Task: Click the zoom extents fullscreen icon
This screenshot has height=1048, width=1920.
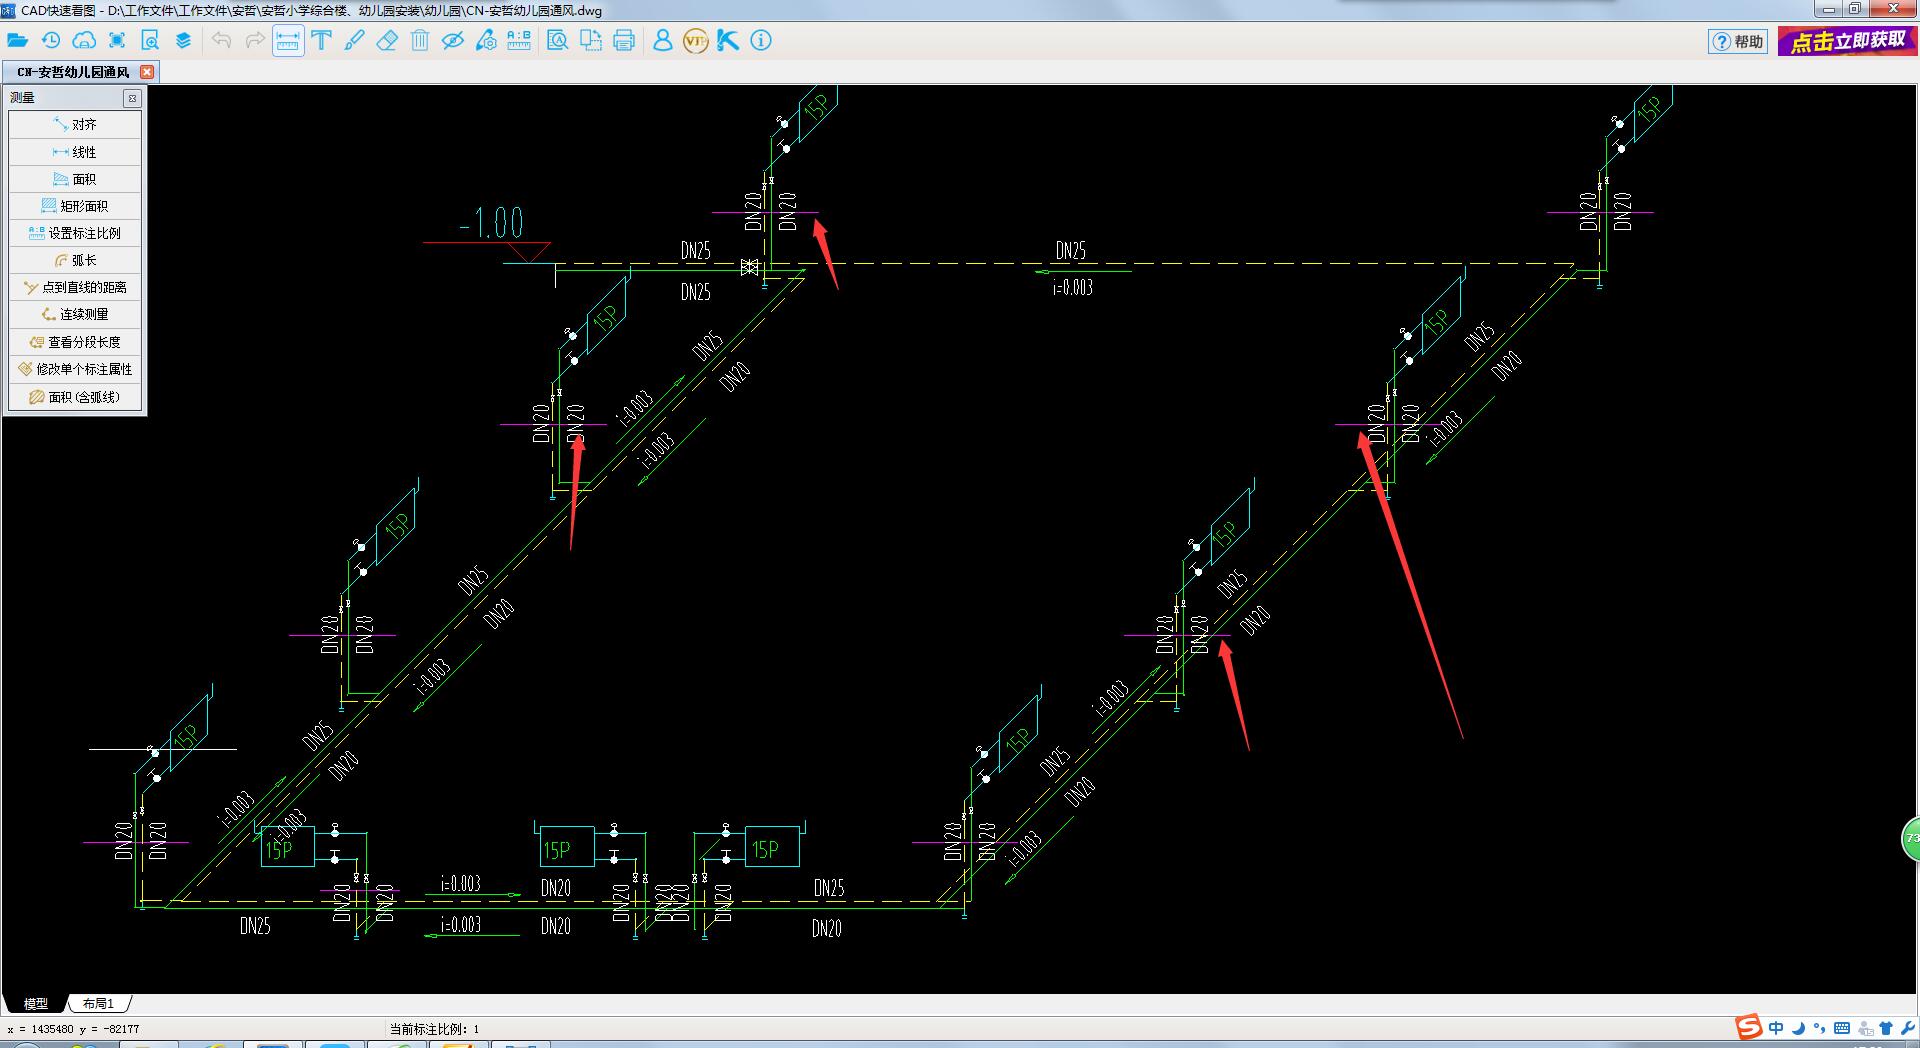Action: 117,41
